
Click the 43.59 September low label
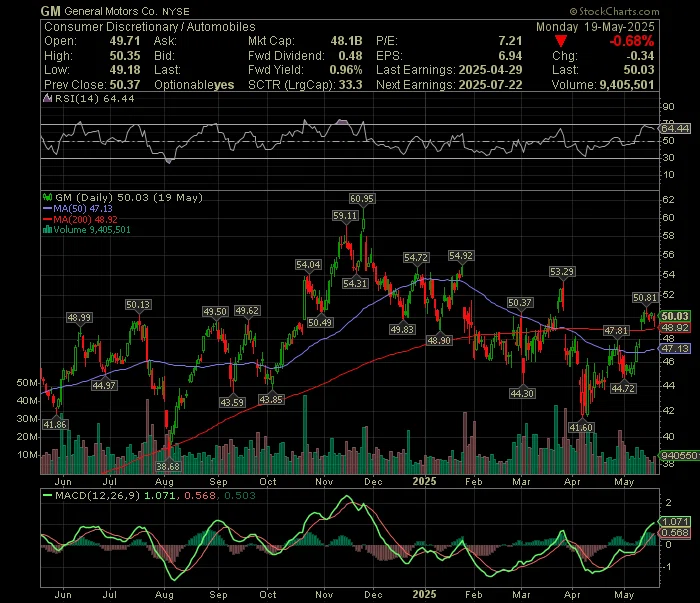click(232, 402)
